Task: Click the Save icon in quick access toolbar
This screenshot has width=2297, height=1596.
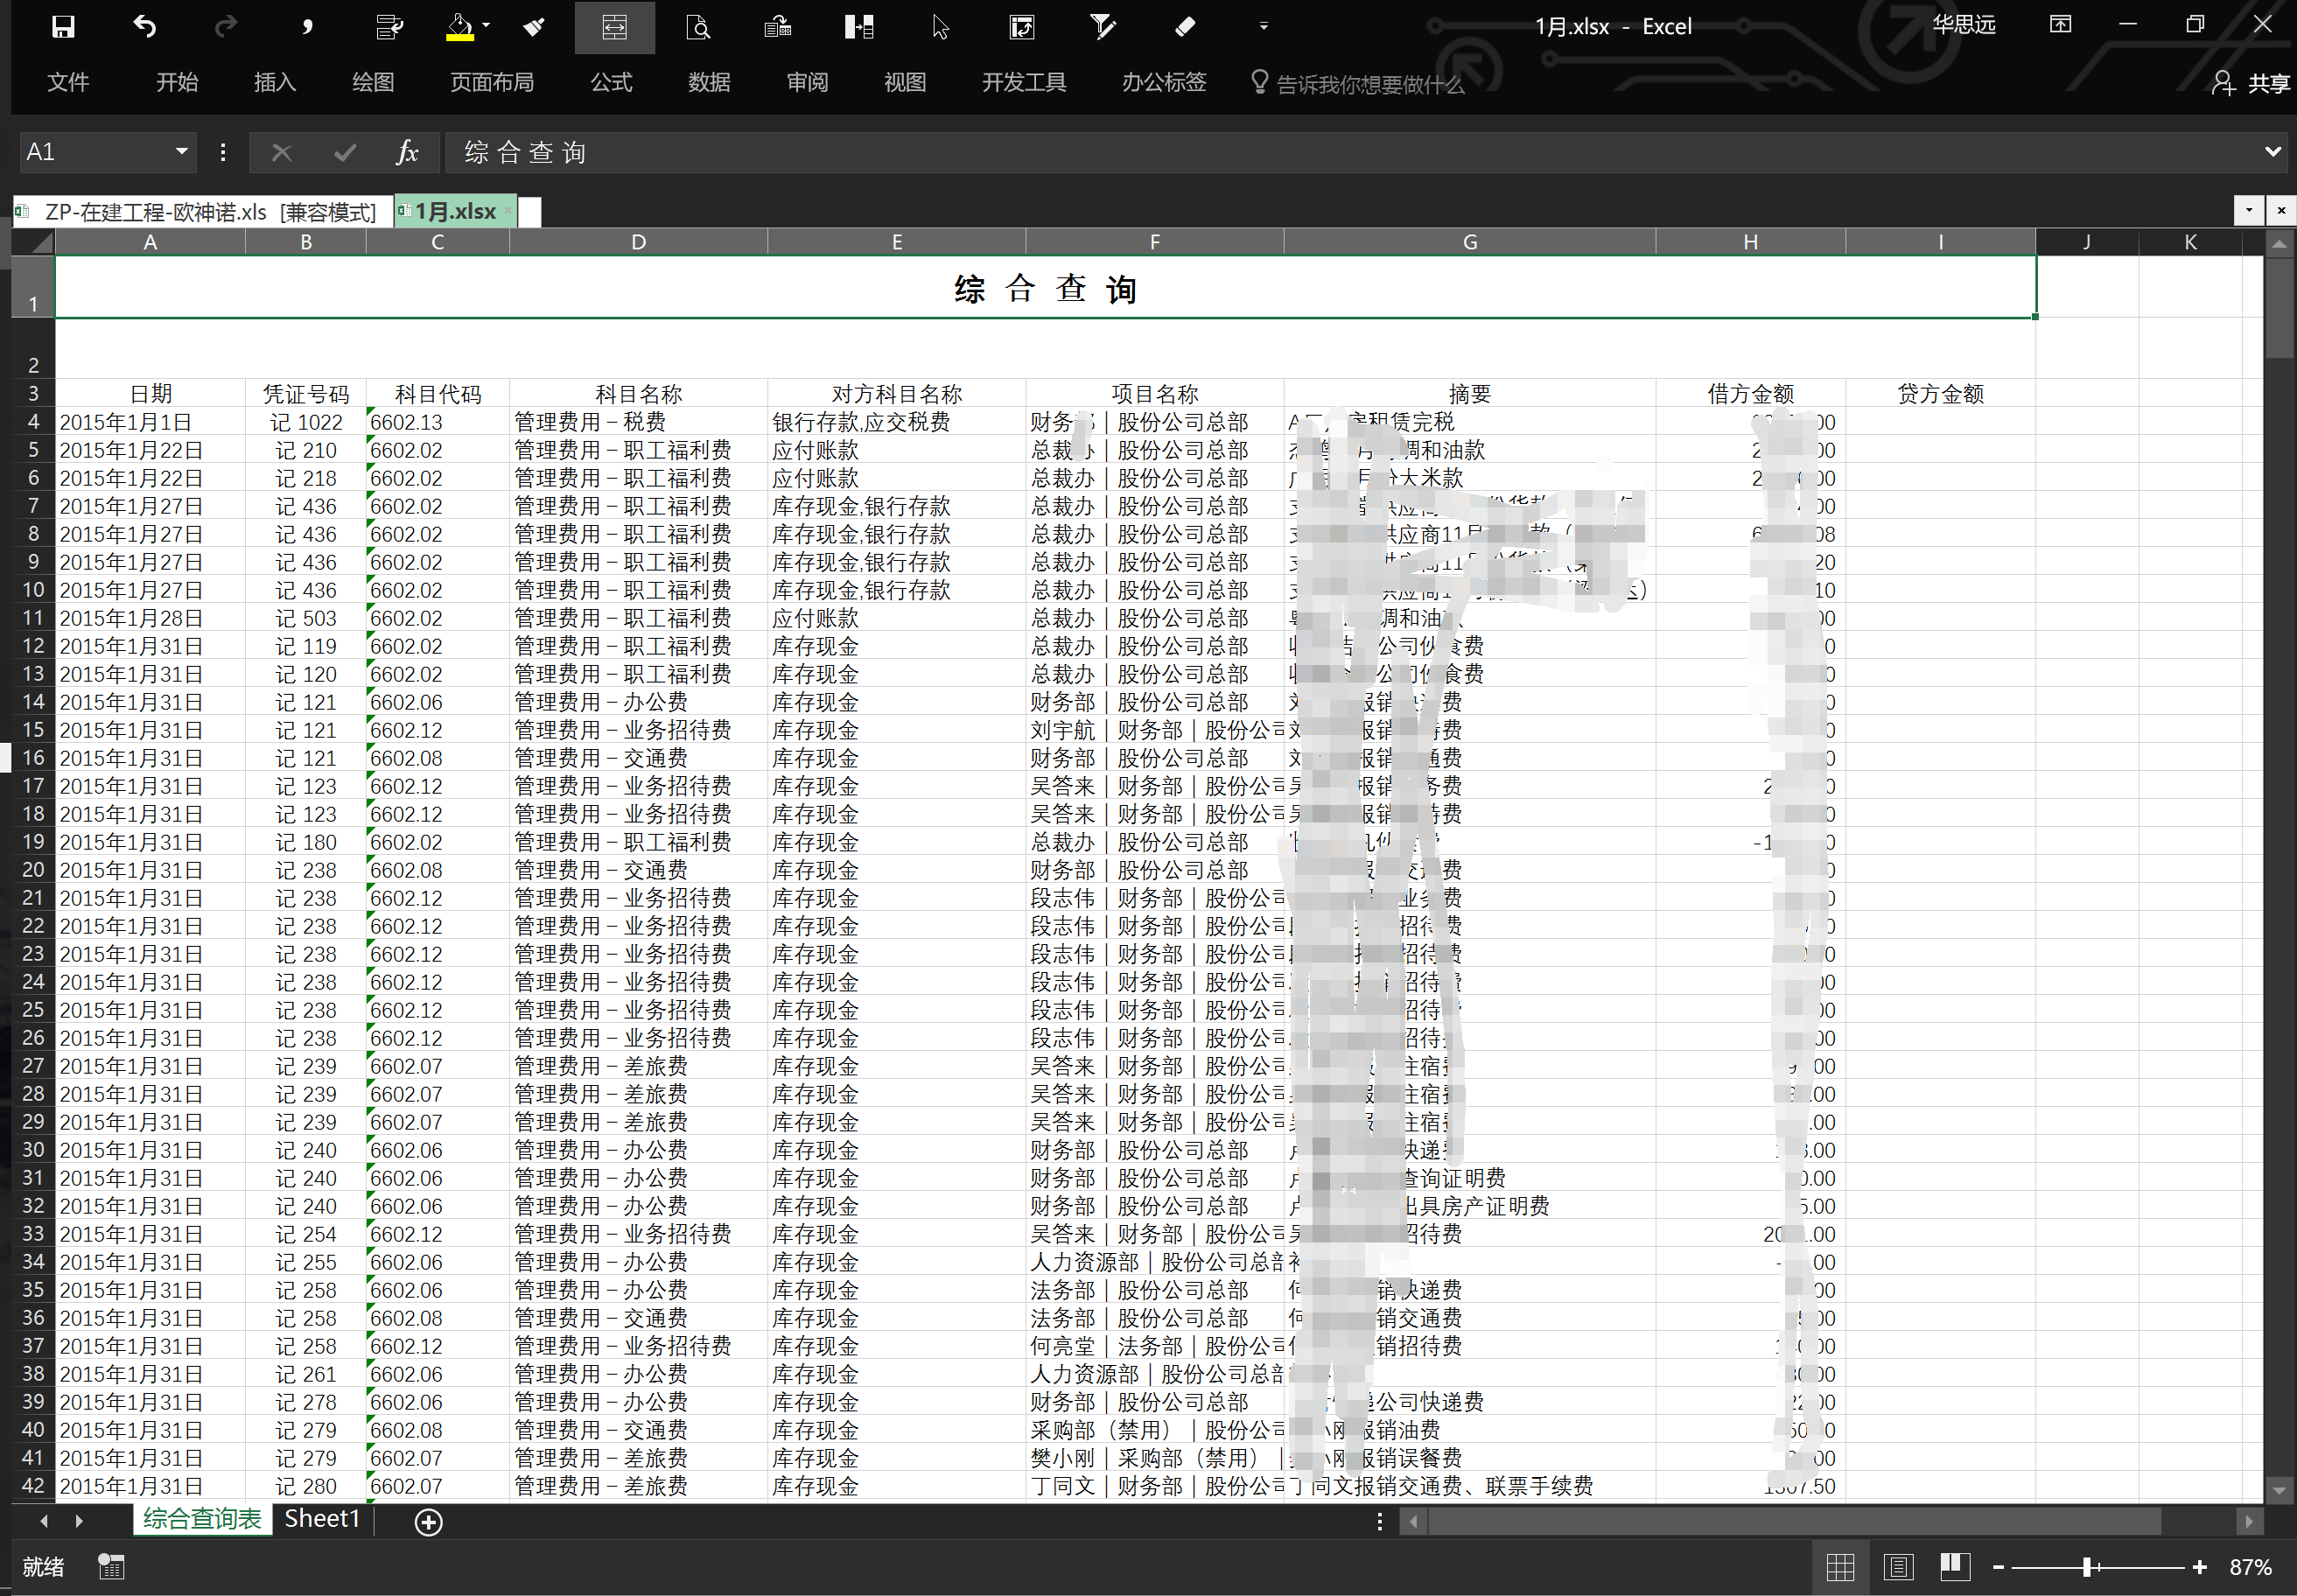Action: [63, 27]
